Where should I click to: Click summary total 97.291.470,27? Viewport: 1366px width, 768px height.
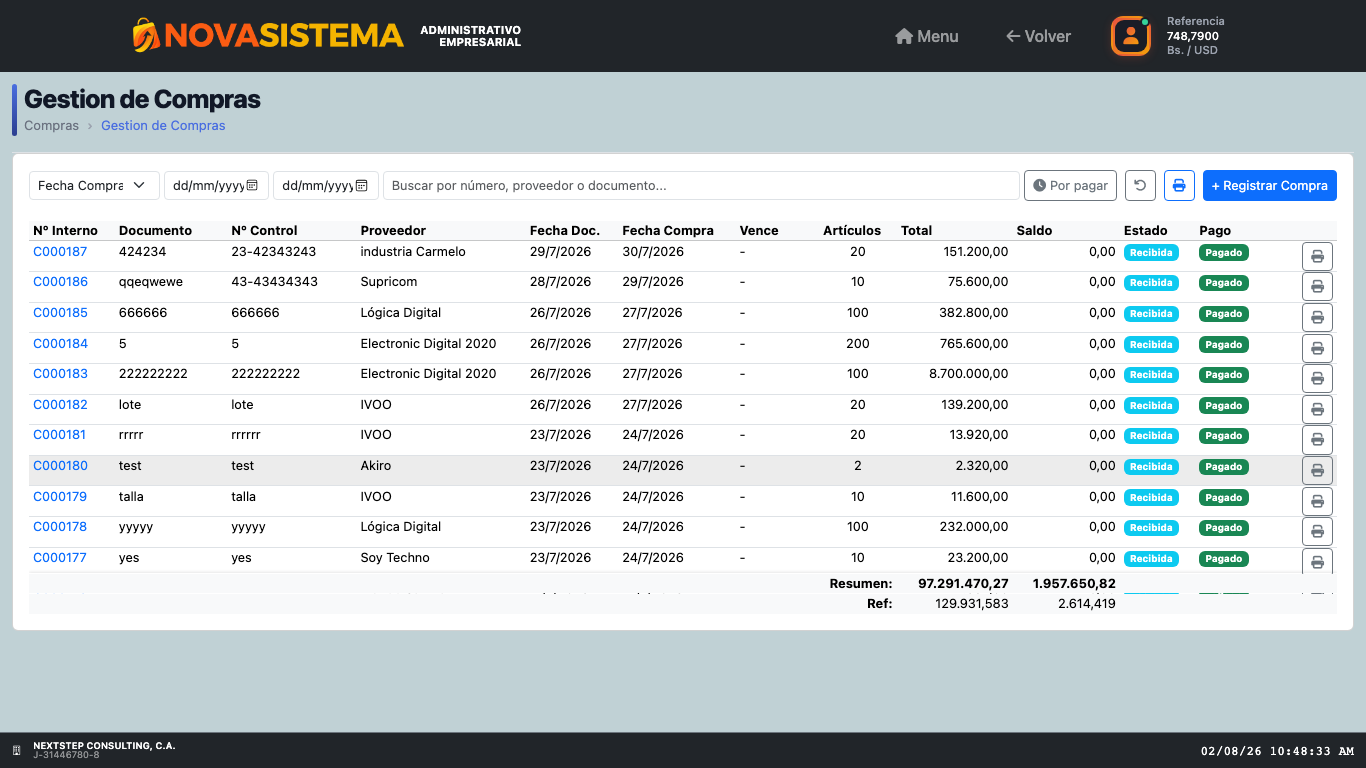[963, 583]
